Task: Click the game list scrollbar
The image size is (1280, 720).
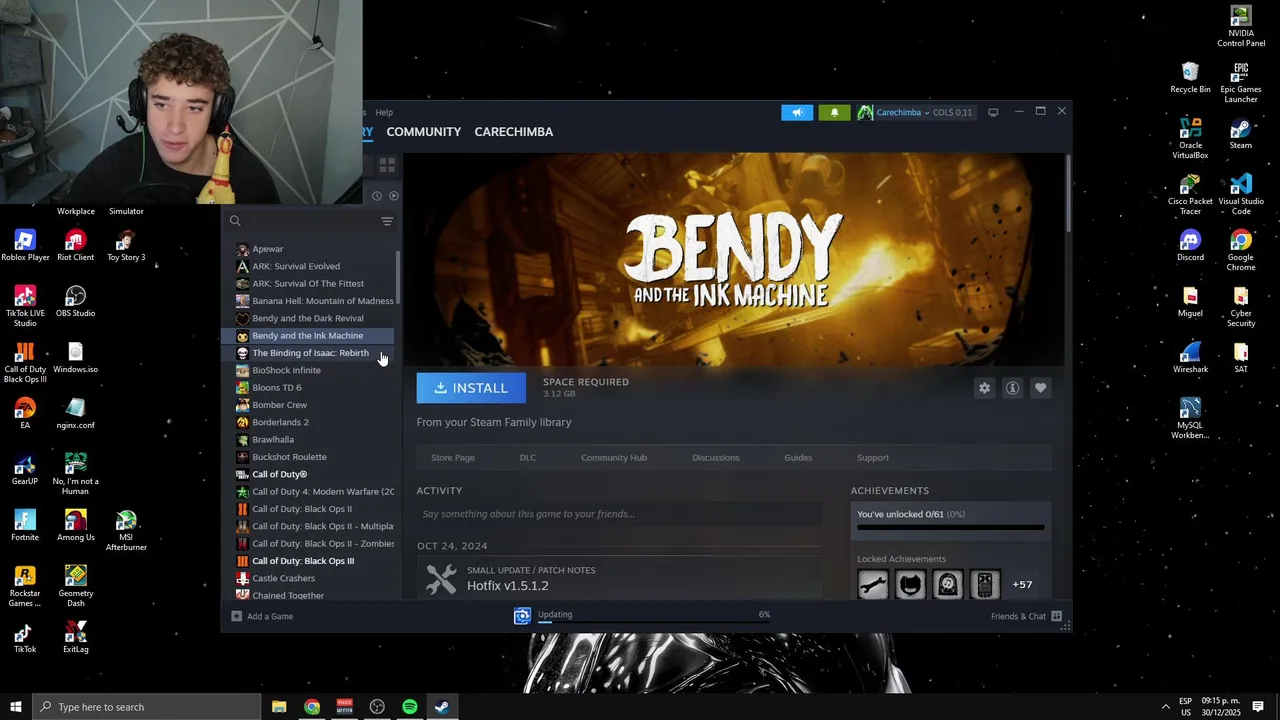Action: pyautogui.click(x=398, y=277)
